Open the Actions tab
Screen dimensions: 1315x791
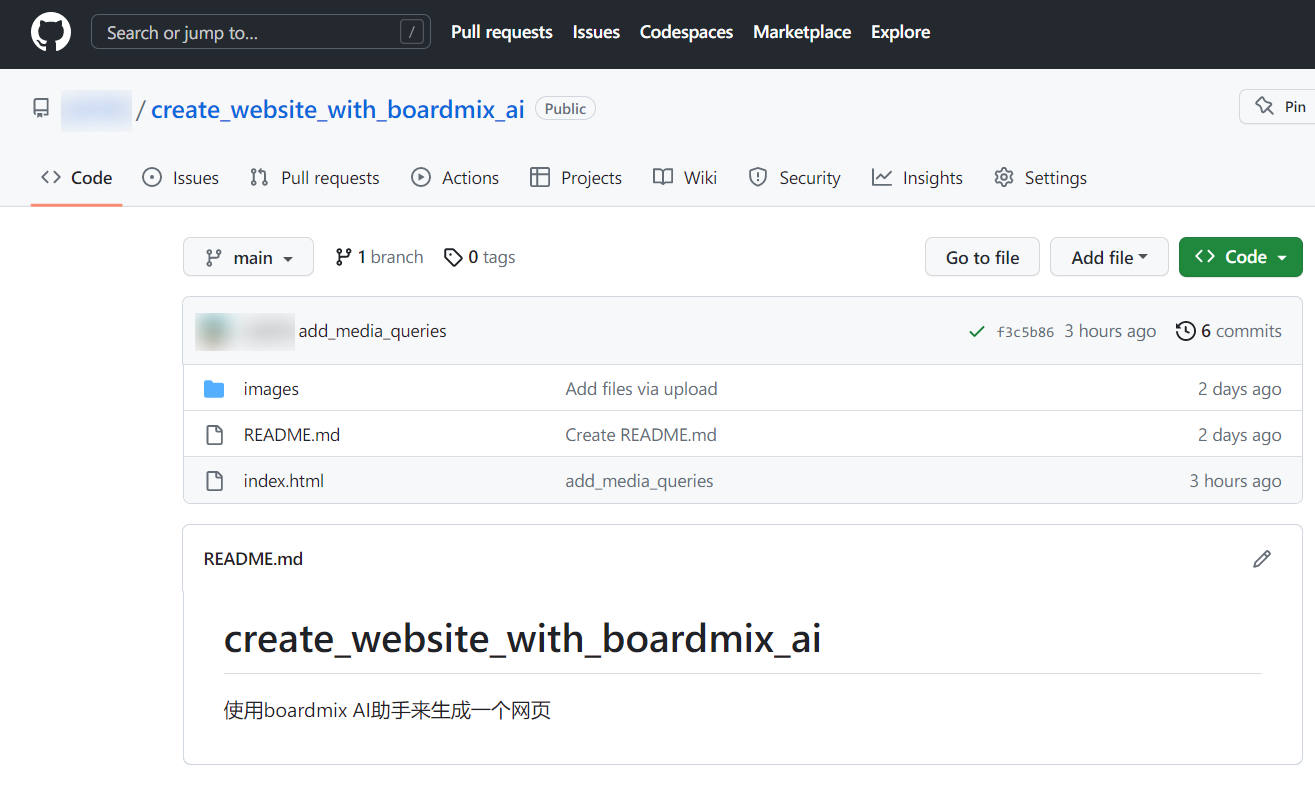(x=455, y=178)
